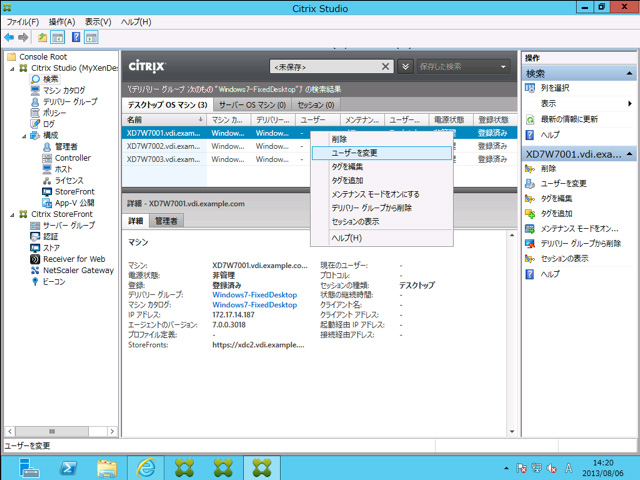The width and height of the screenshot is (640, 480).
Task: Select ホスト node in tree
Action: [x=63, y=169]
